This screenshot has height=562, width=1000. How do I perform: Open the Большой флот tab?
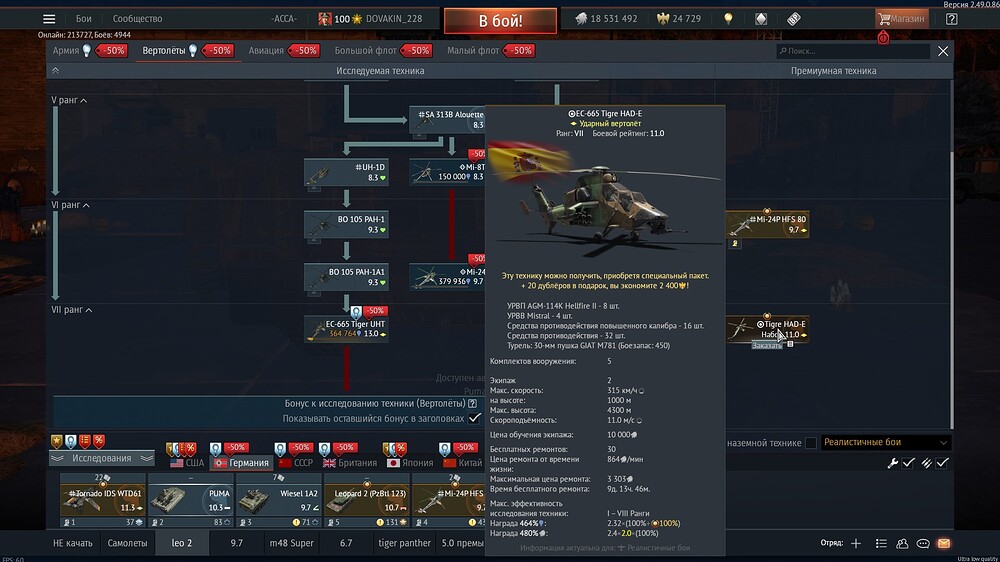tap(368, 50)
